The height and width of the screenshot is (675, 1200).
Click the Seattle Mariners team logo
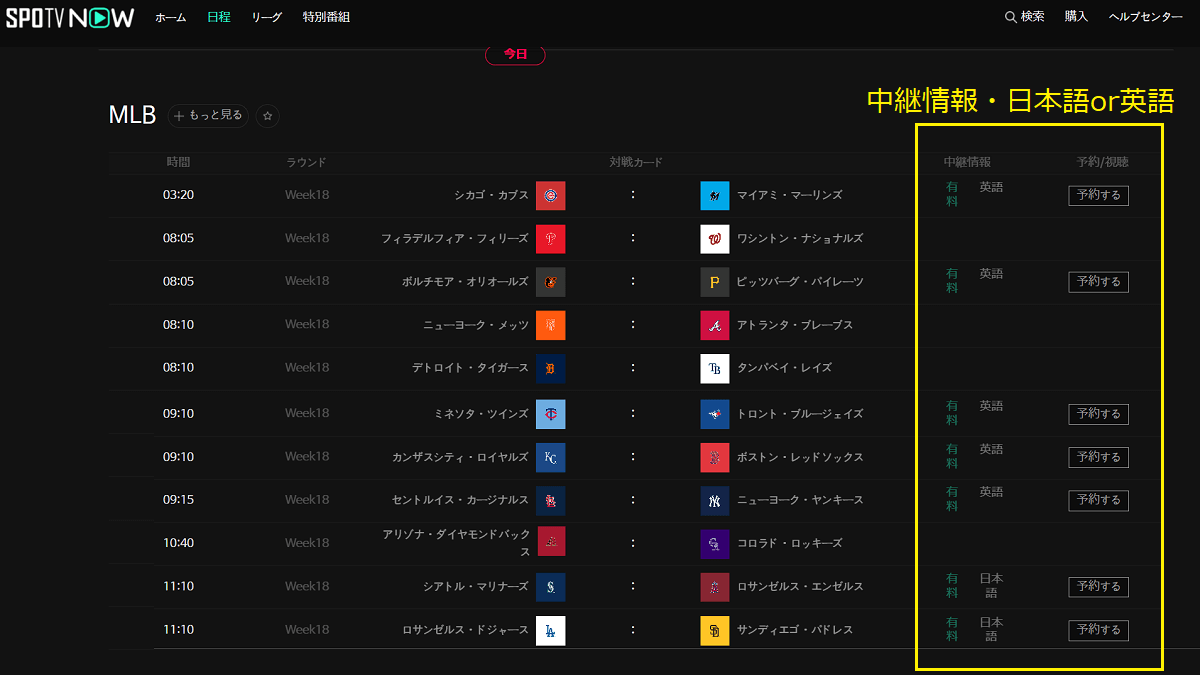(x=550, y=587)
